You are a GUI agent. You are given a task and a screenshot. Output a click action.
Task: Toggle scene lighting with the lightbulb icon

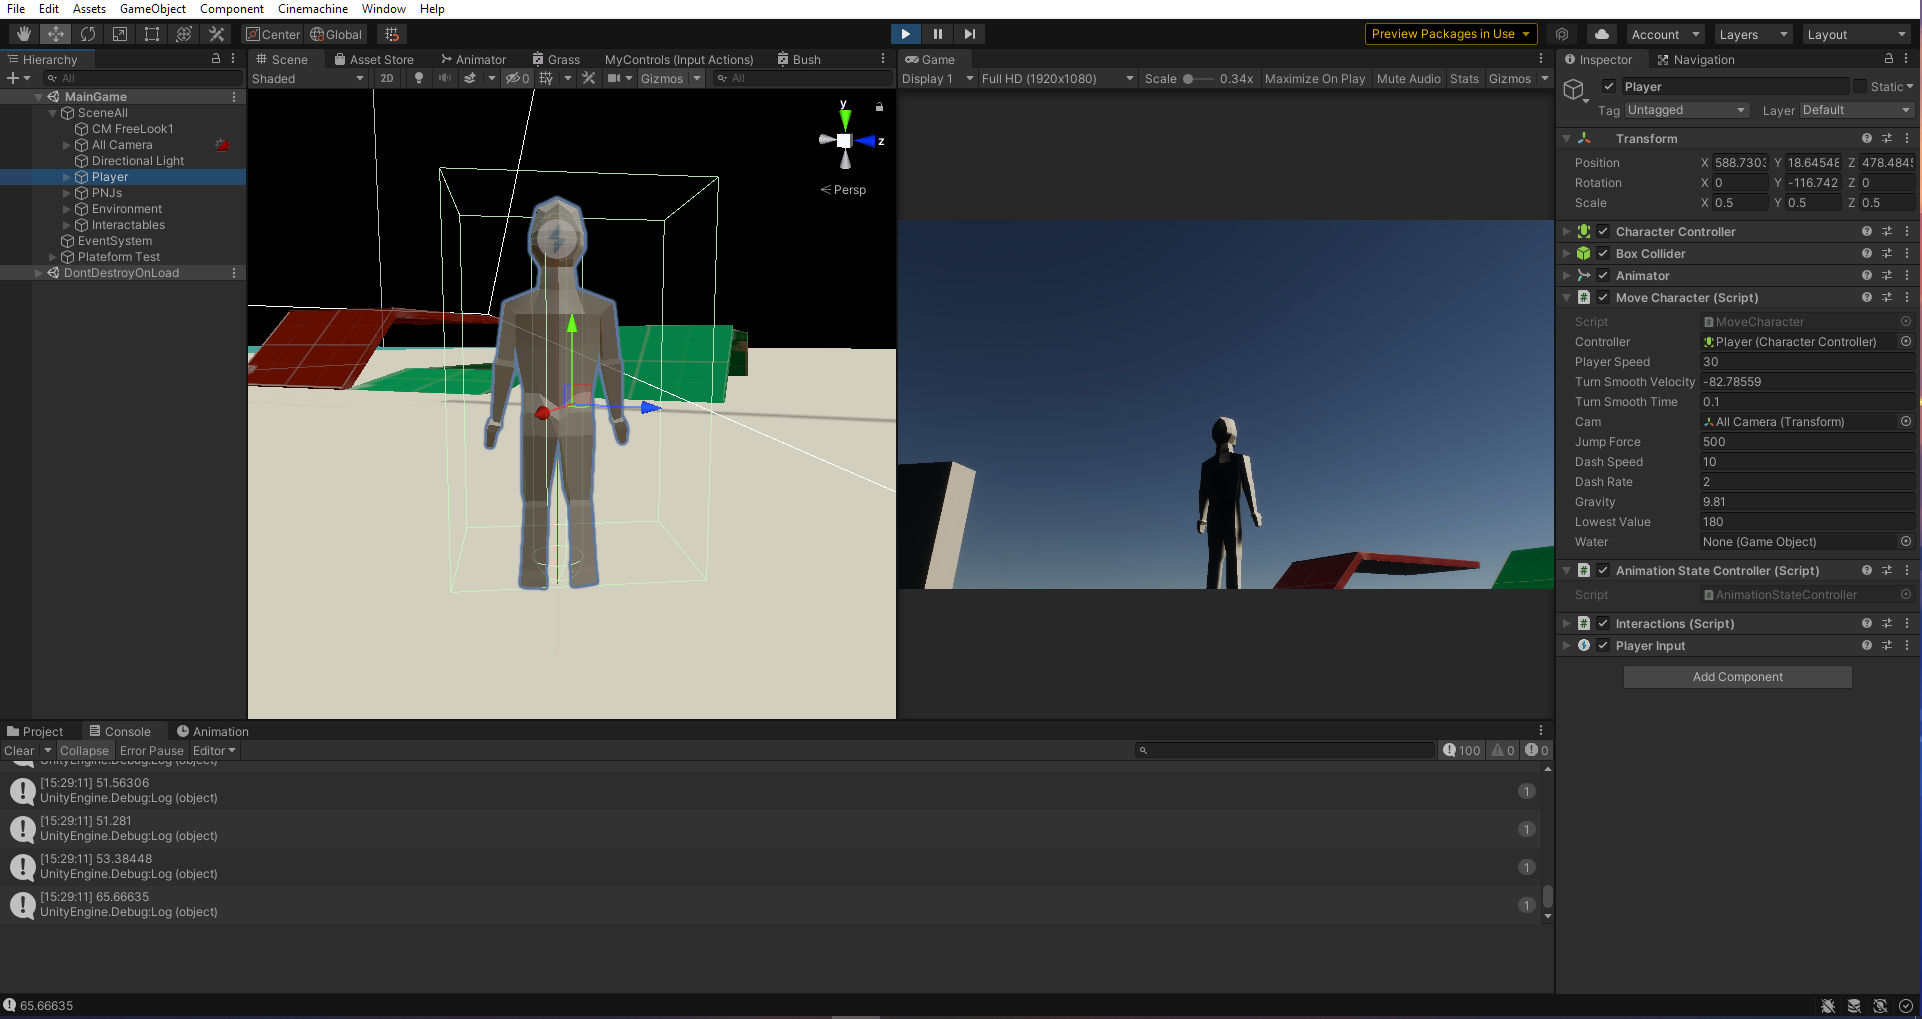pos(419,78)
